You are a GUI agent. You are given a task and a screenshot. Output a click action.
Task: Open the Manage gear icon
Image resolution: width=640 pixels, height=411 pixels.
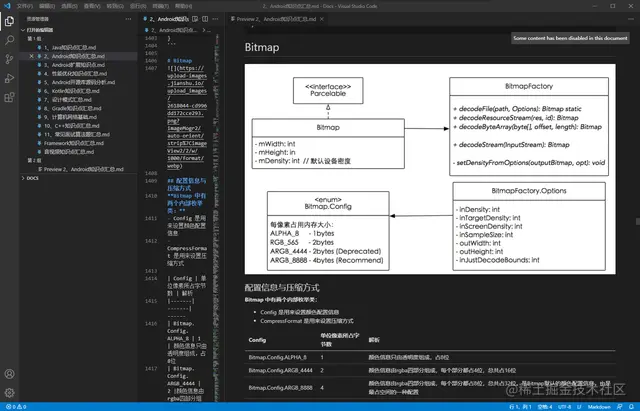coord(9,393)
